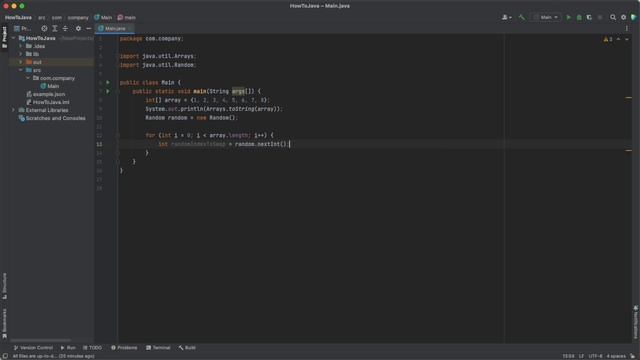Open editor tabs more-options vertical dots

[x=627, y=29]
